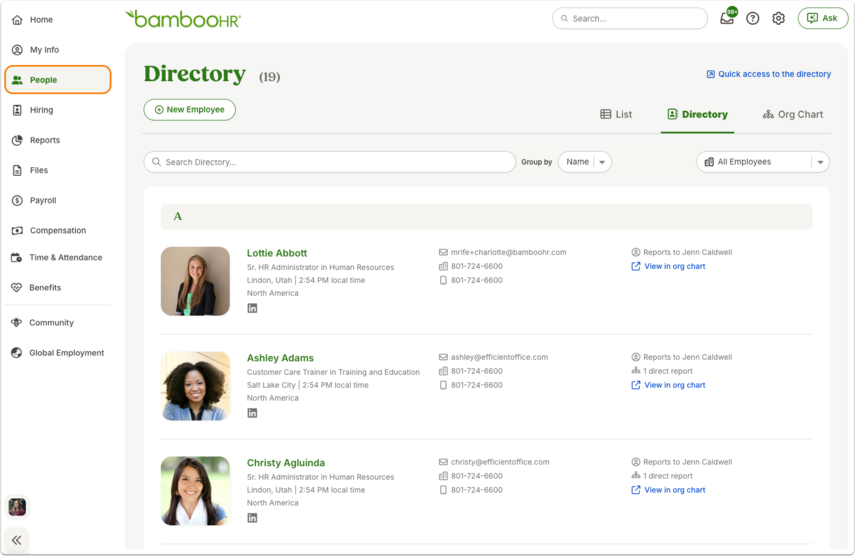
Task: Click email ashley@efficientoffice.com
Action: [499, 357]
